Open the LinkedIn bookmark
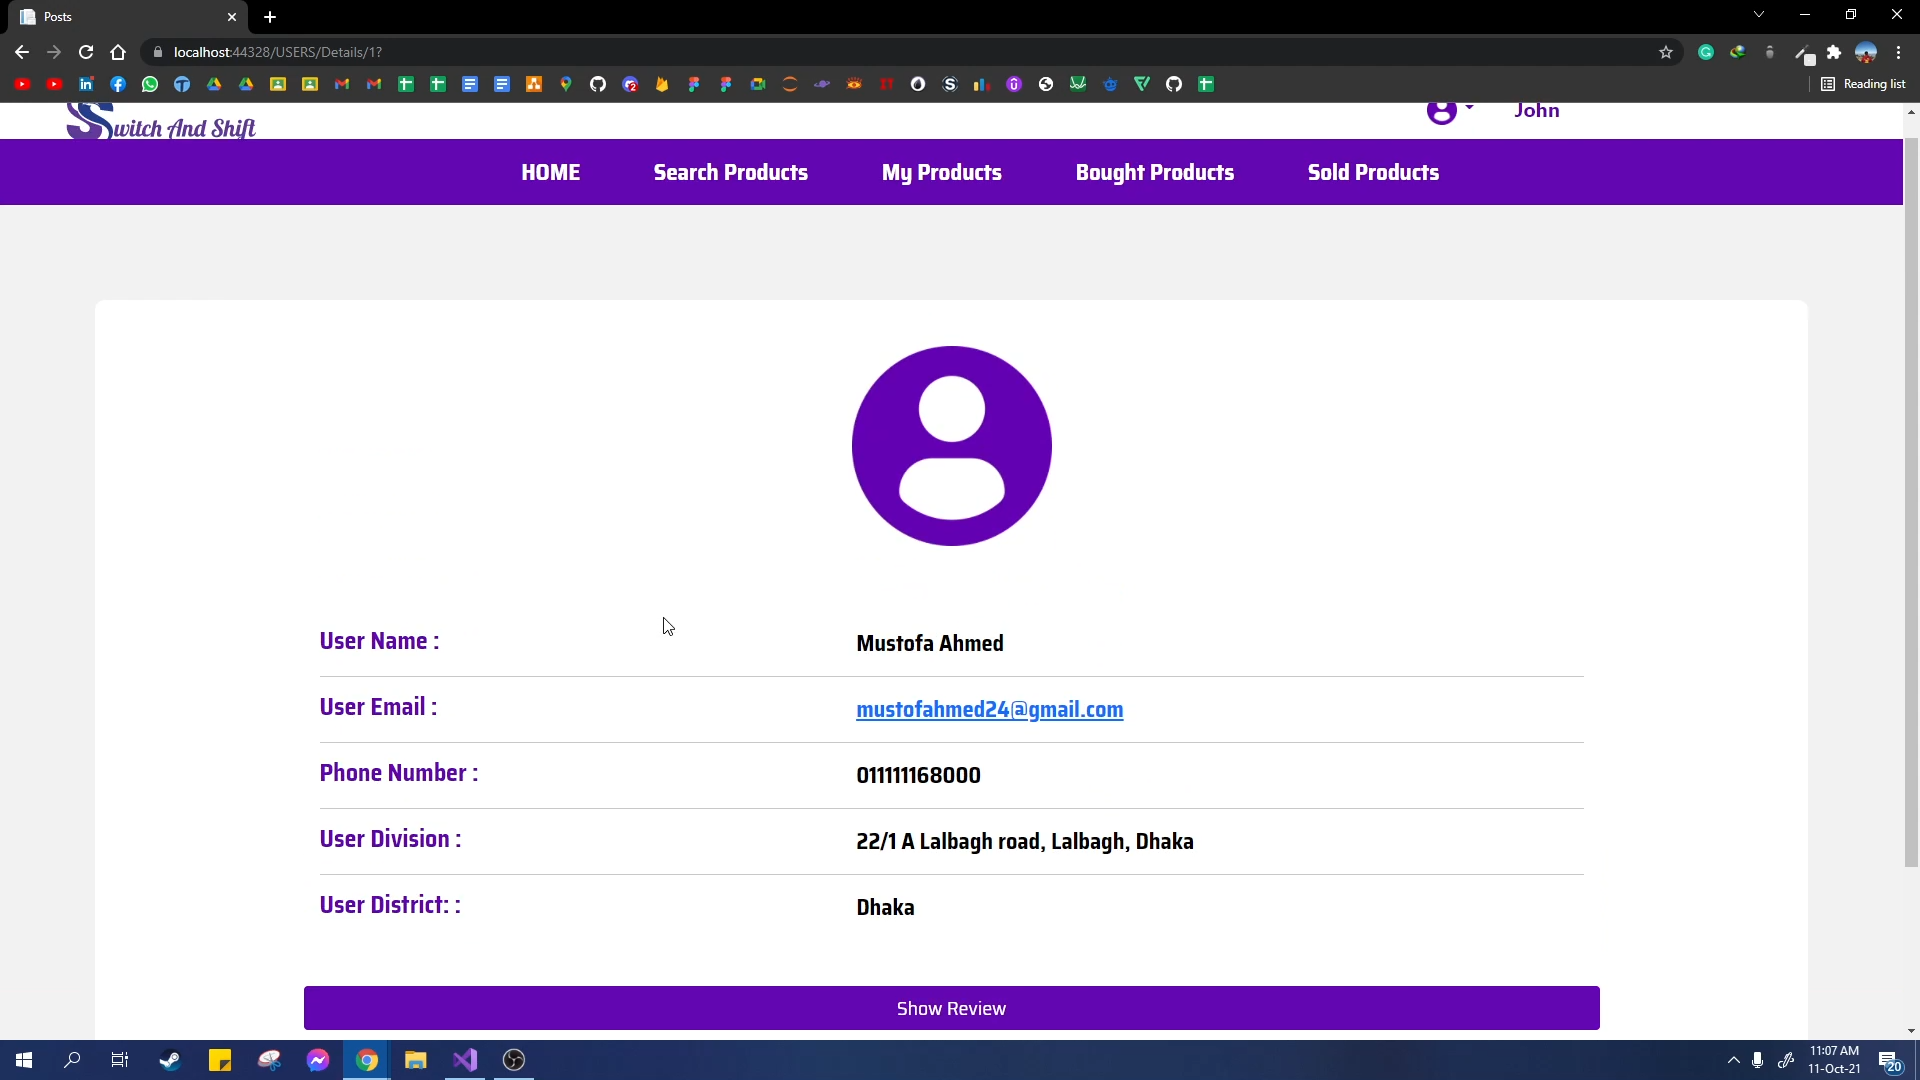Viewport: 1920px width, 1080px height. (x=86, y=84)
